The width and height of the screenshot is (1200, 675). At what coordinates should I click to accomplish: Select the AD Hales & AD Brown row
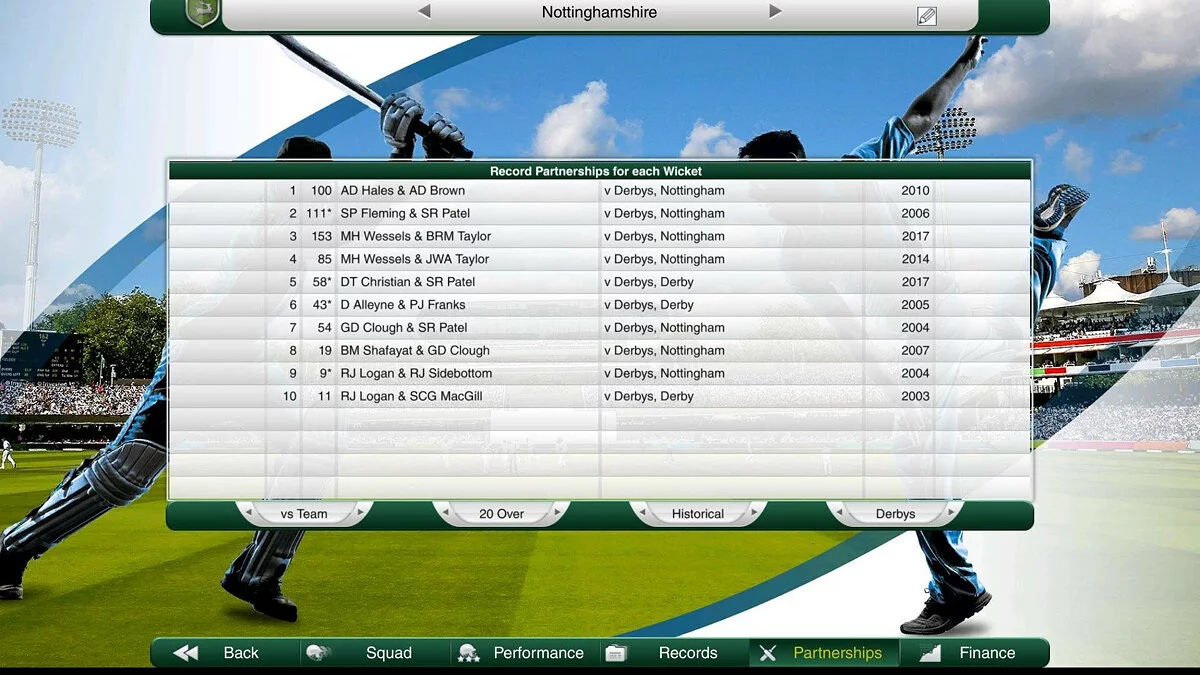tap(599, 190)
